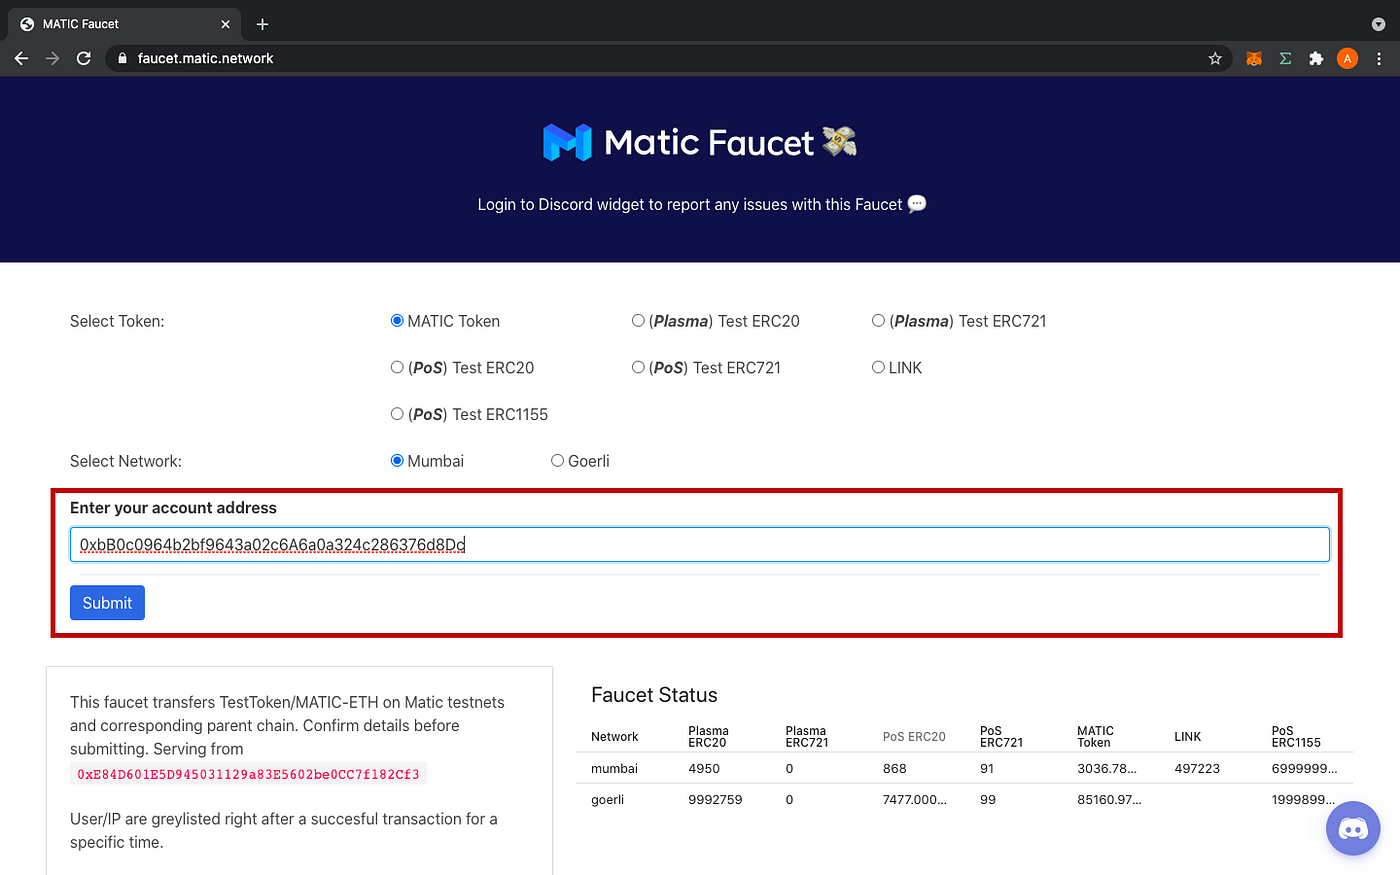Image resolution: width=1400 pixels, height=875 pixels.
Task: Select (PoS) Test ERC1155 token
Action: coord(397,414)
